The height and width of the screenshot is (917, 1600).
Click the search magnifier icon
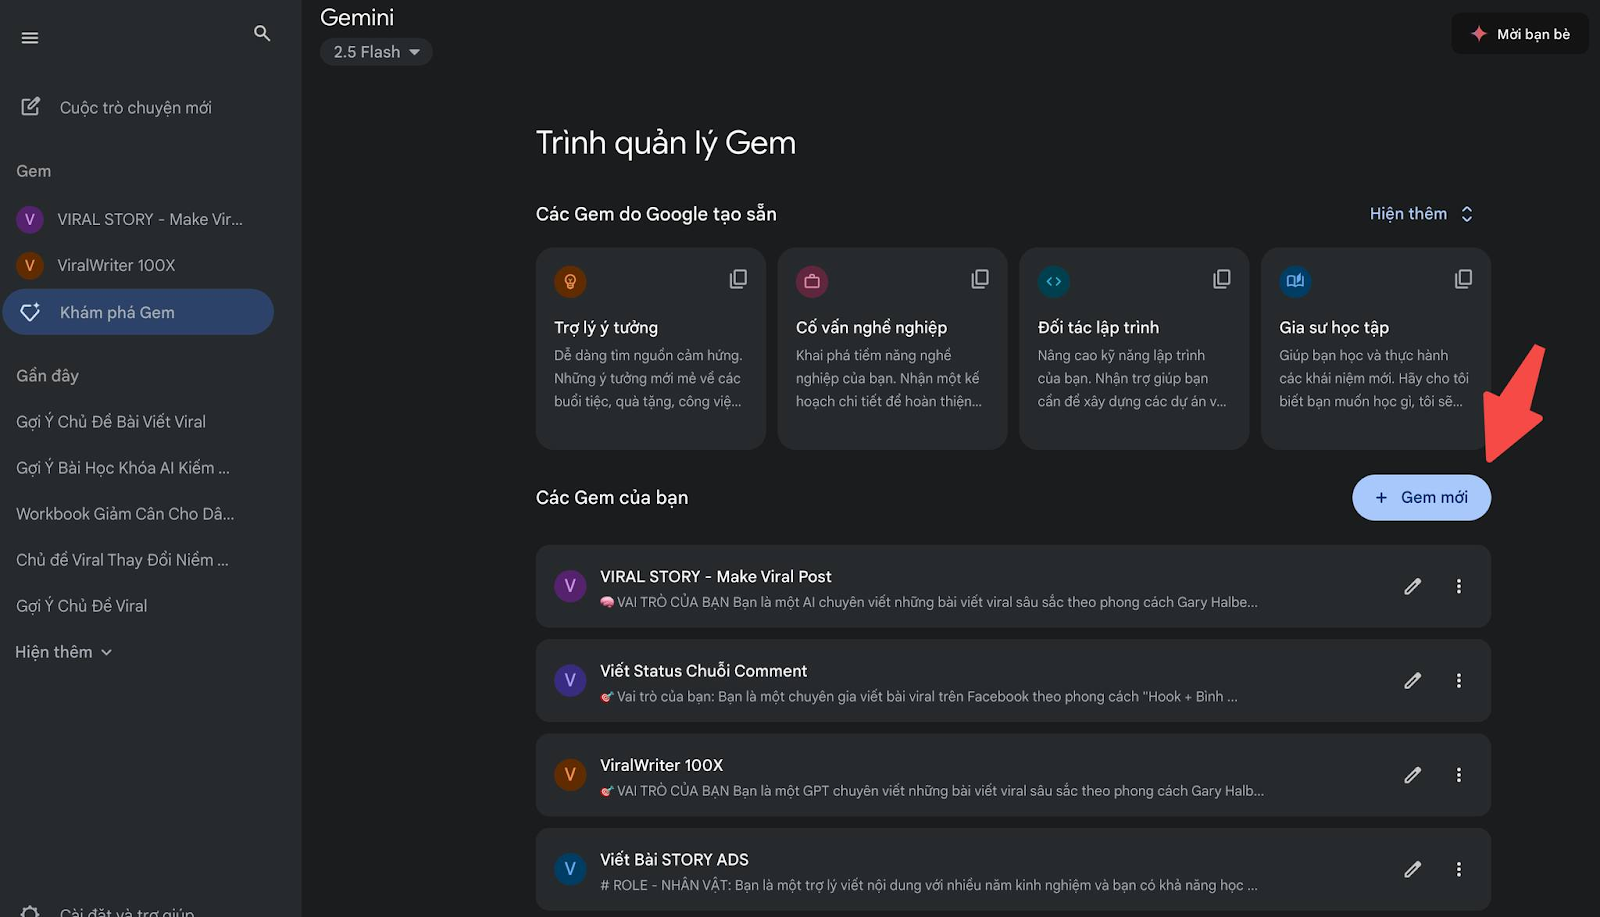point(262,34)
